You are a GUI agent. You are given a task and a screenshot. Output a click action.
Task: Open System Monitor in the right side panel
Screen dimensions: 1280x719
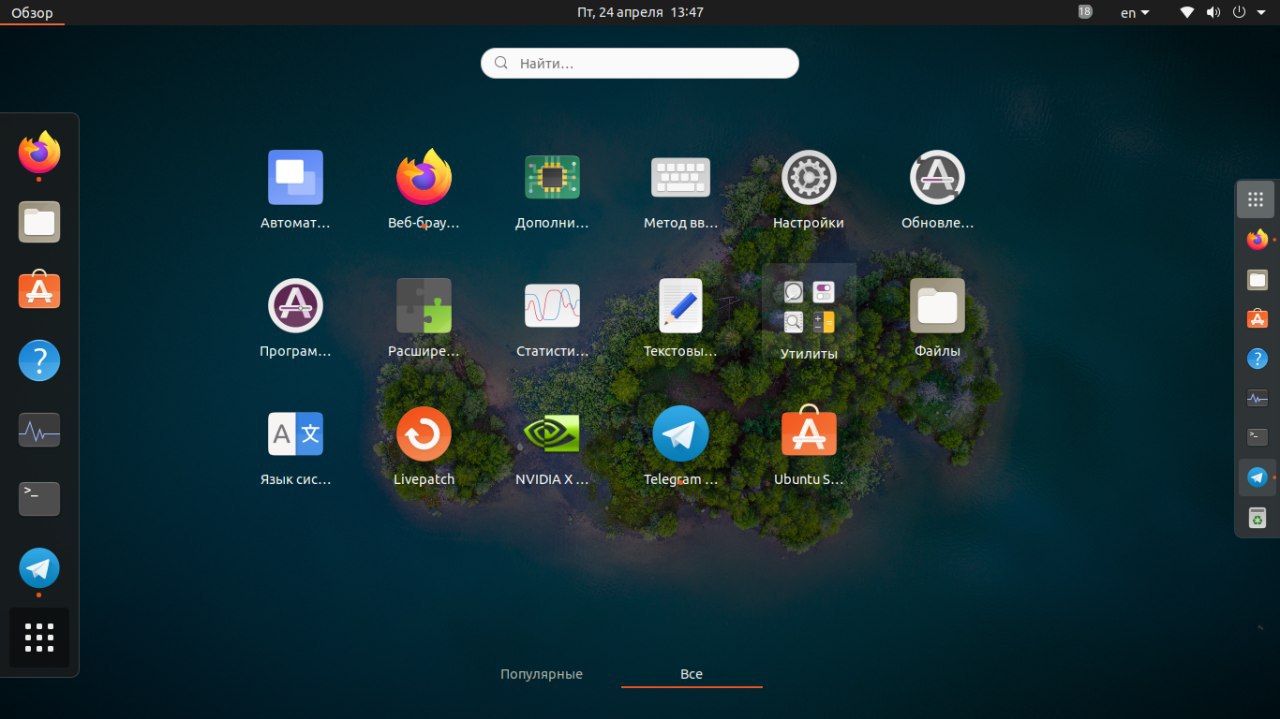point(1257,398)
